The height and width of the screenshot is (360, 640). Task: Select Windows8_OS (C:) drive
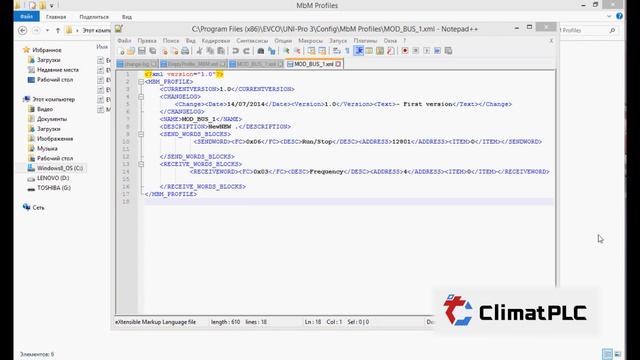pyautogui.click(x=60, y=168)
